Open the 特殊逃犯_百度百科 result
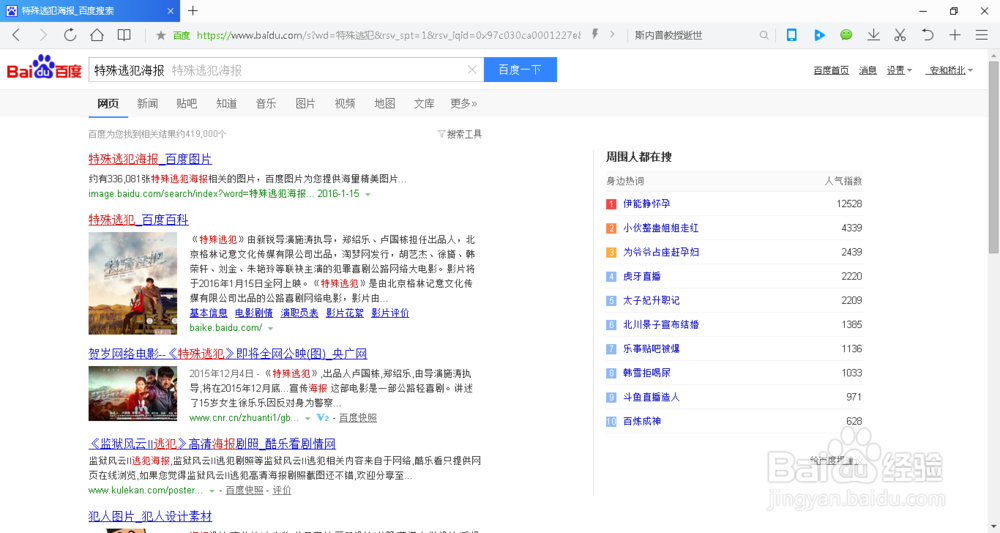This screenshot has height=533, width=1000. pyautogui.click(x=138, y=220)
